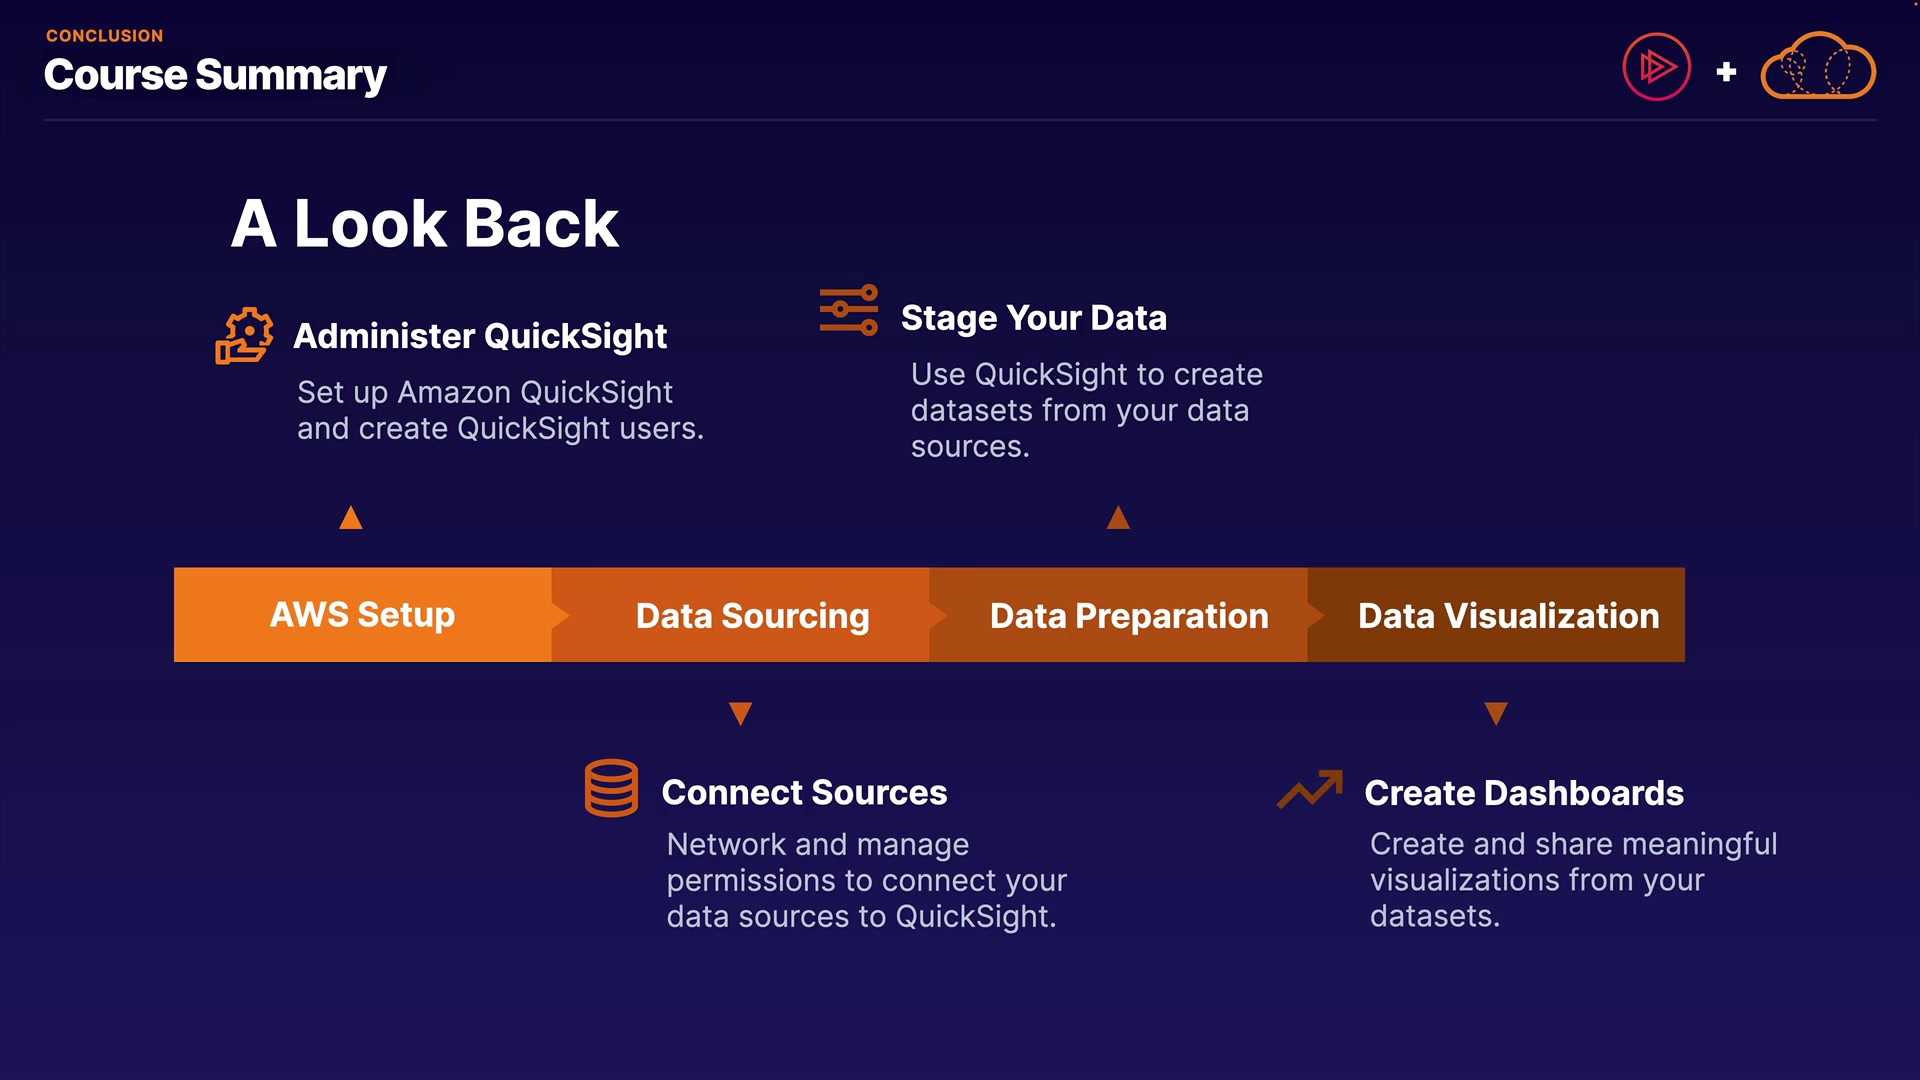
Task: Click the orange cloud guru logo
Action: [1817, 68]
